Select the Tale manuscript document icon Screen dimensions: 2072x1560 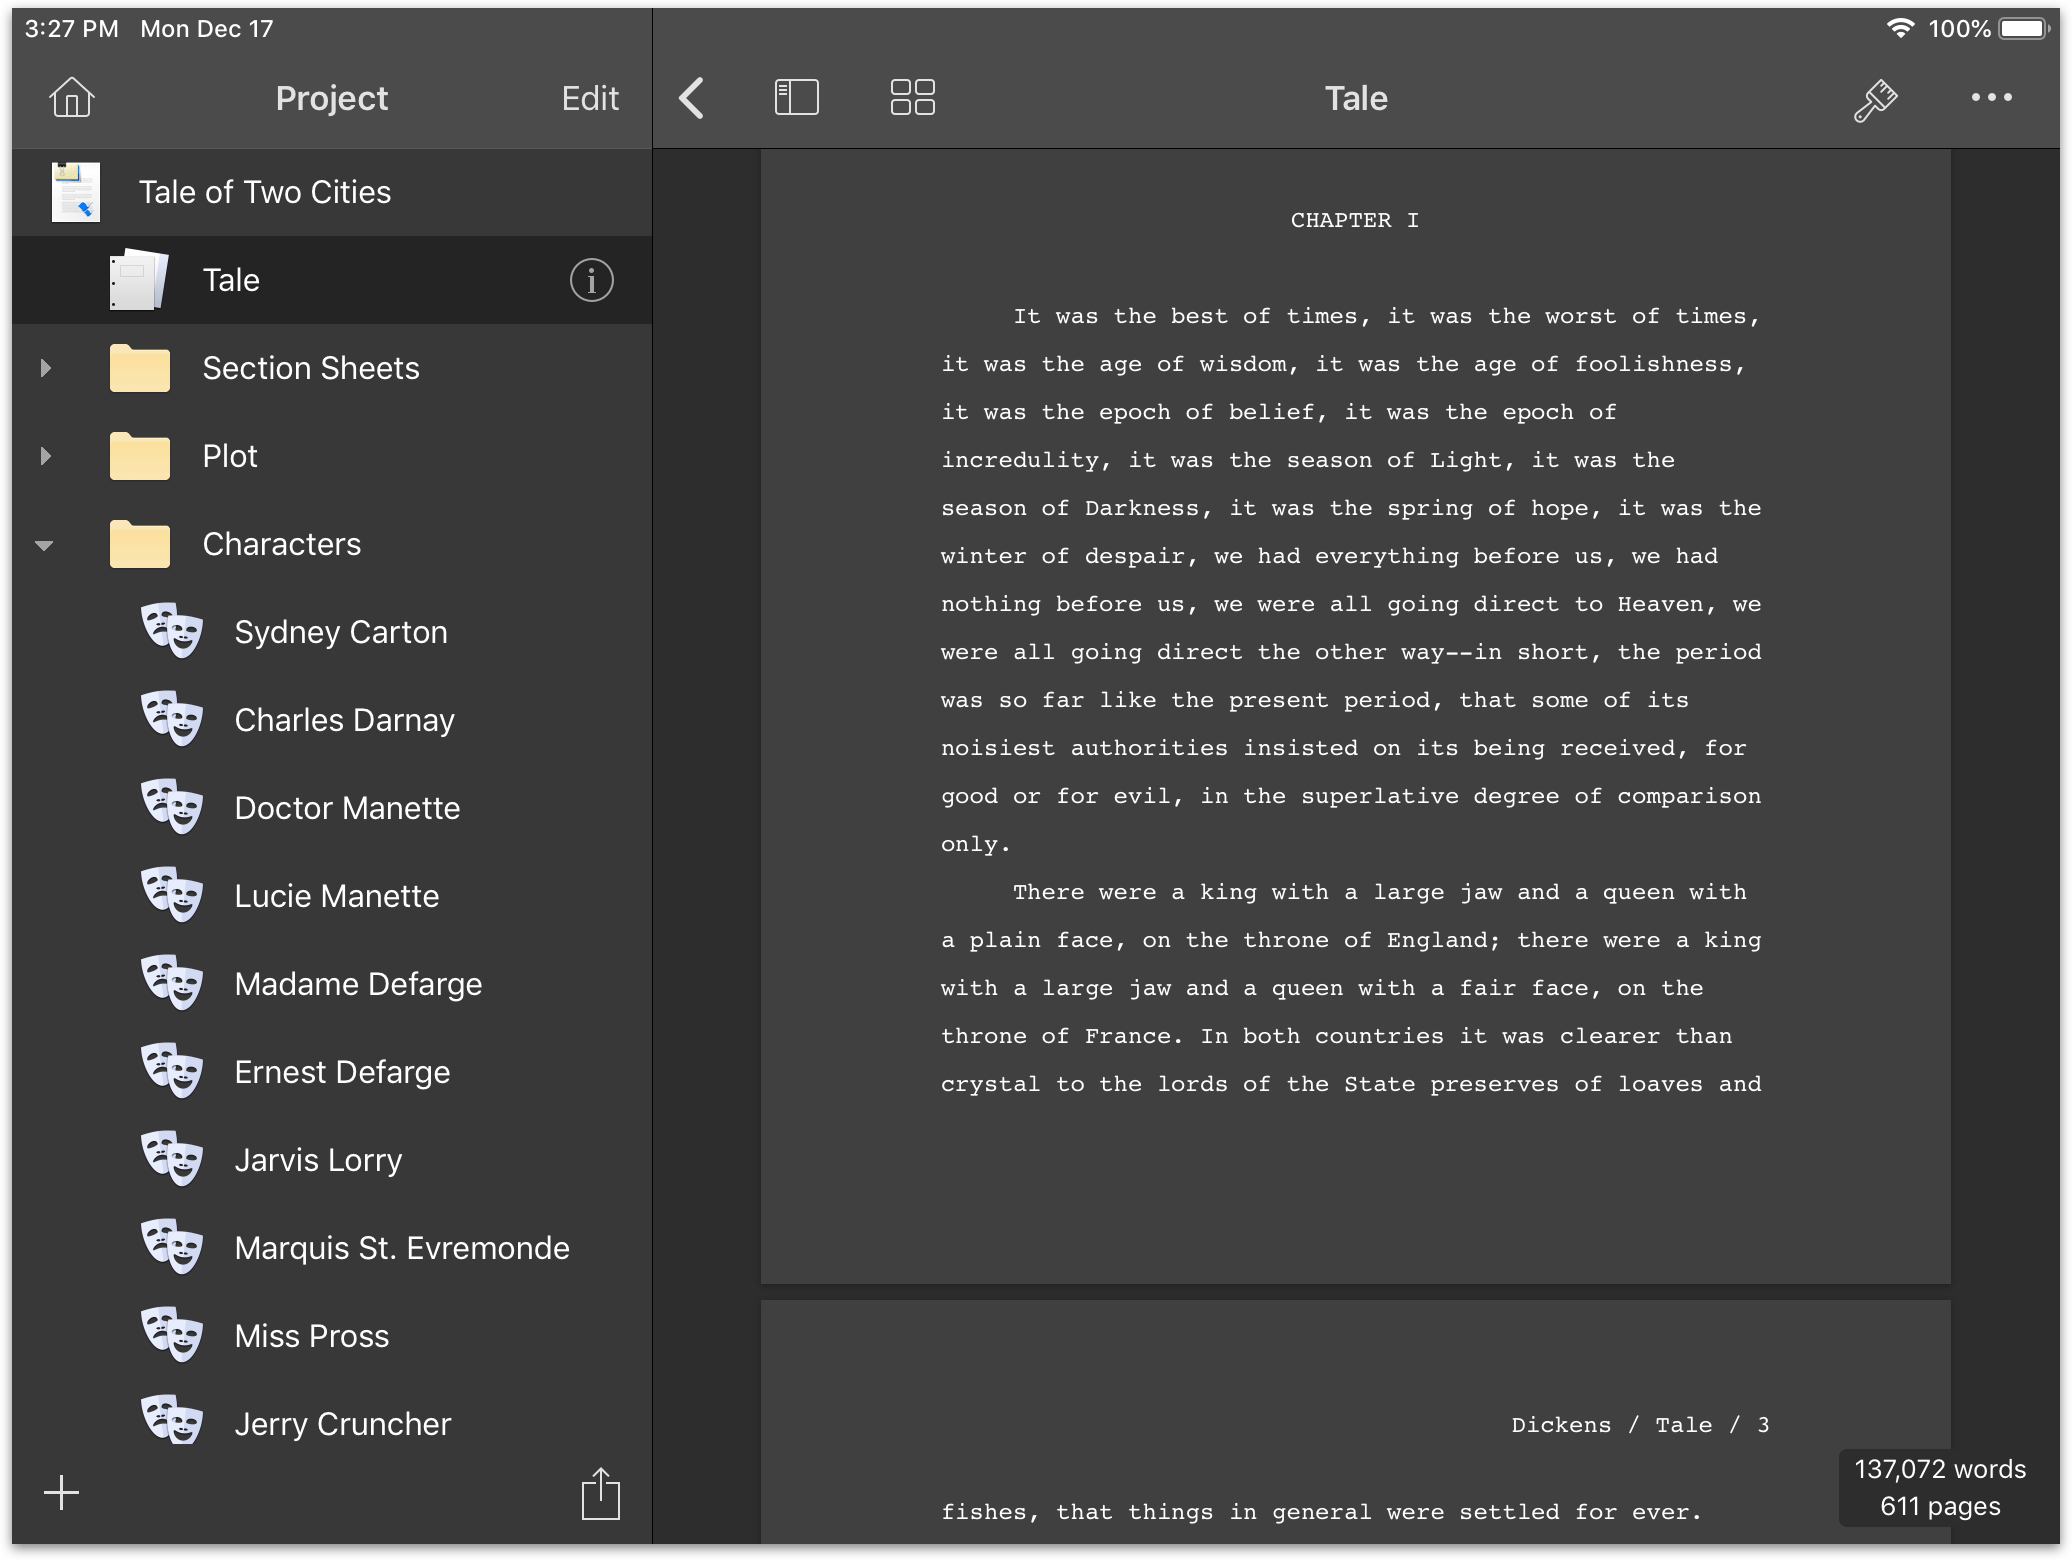coord(138,280)
